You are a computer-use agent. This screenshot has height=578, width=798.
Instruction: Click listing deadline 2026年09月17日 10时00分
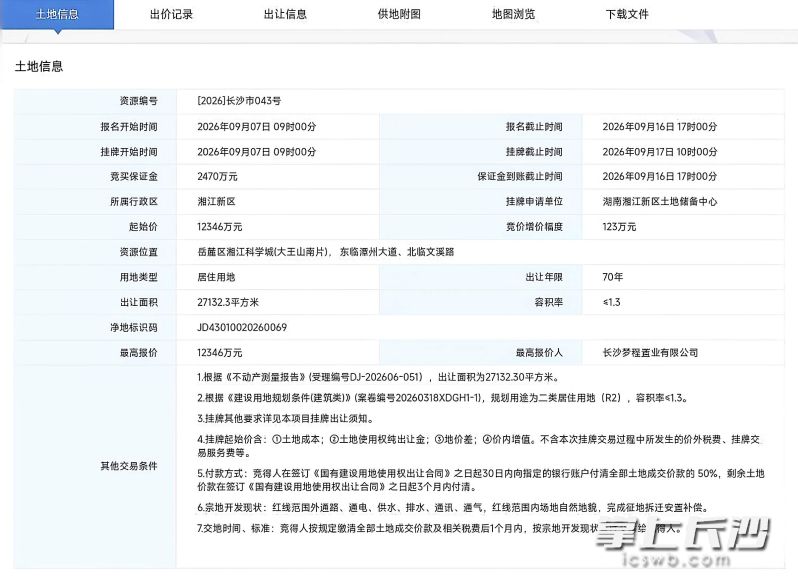(x=660, y=152)
